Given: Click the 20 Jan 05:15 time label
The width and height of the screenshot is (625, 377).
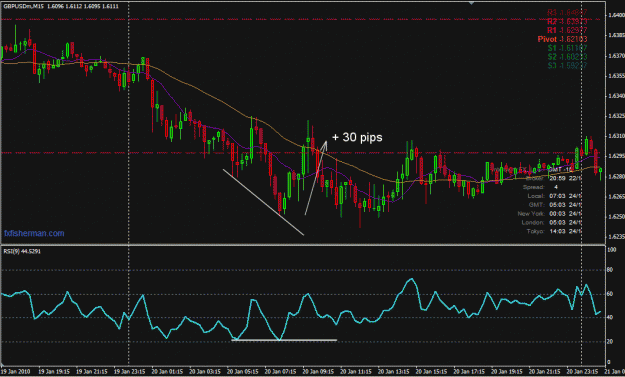Looking at the screenshot, I should tap(243, 371).
